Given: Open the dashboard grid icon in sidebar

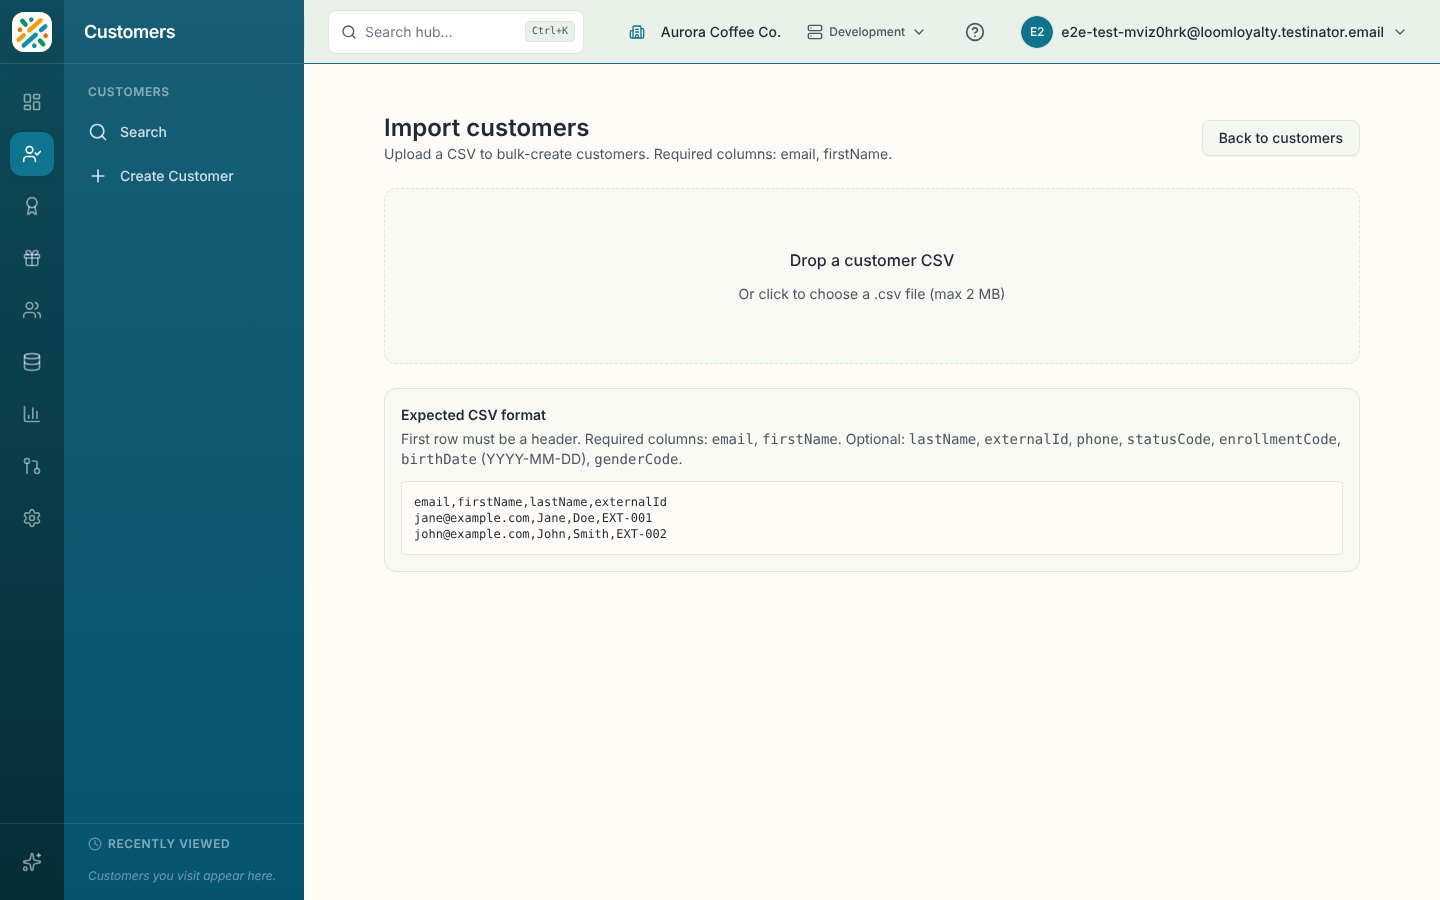Looking at the screenshot, I should pos(32,102).
